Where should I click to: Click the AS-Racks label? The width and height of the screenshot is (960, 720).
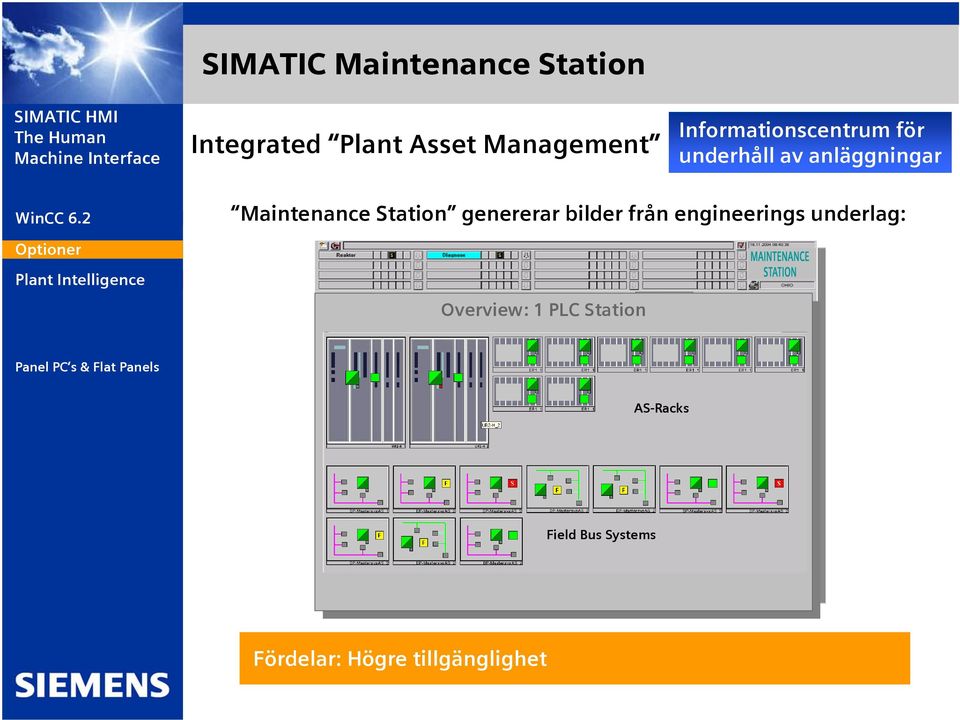click(661, 408)
